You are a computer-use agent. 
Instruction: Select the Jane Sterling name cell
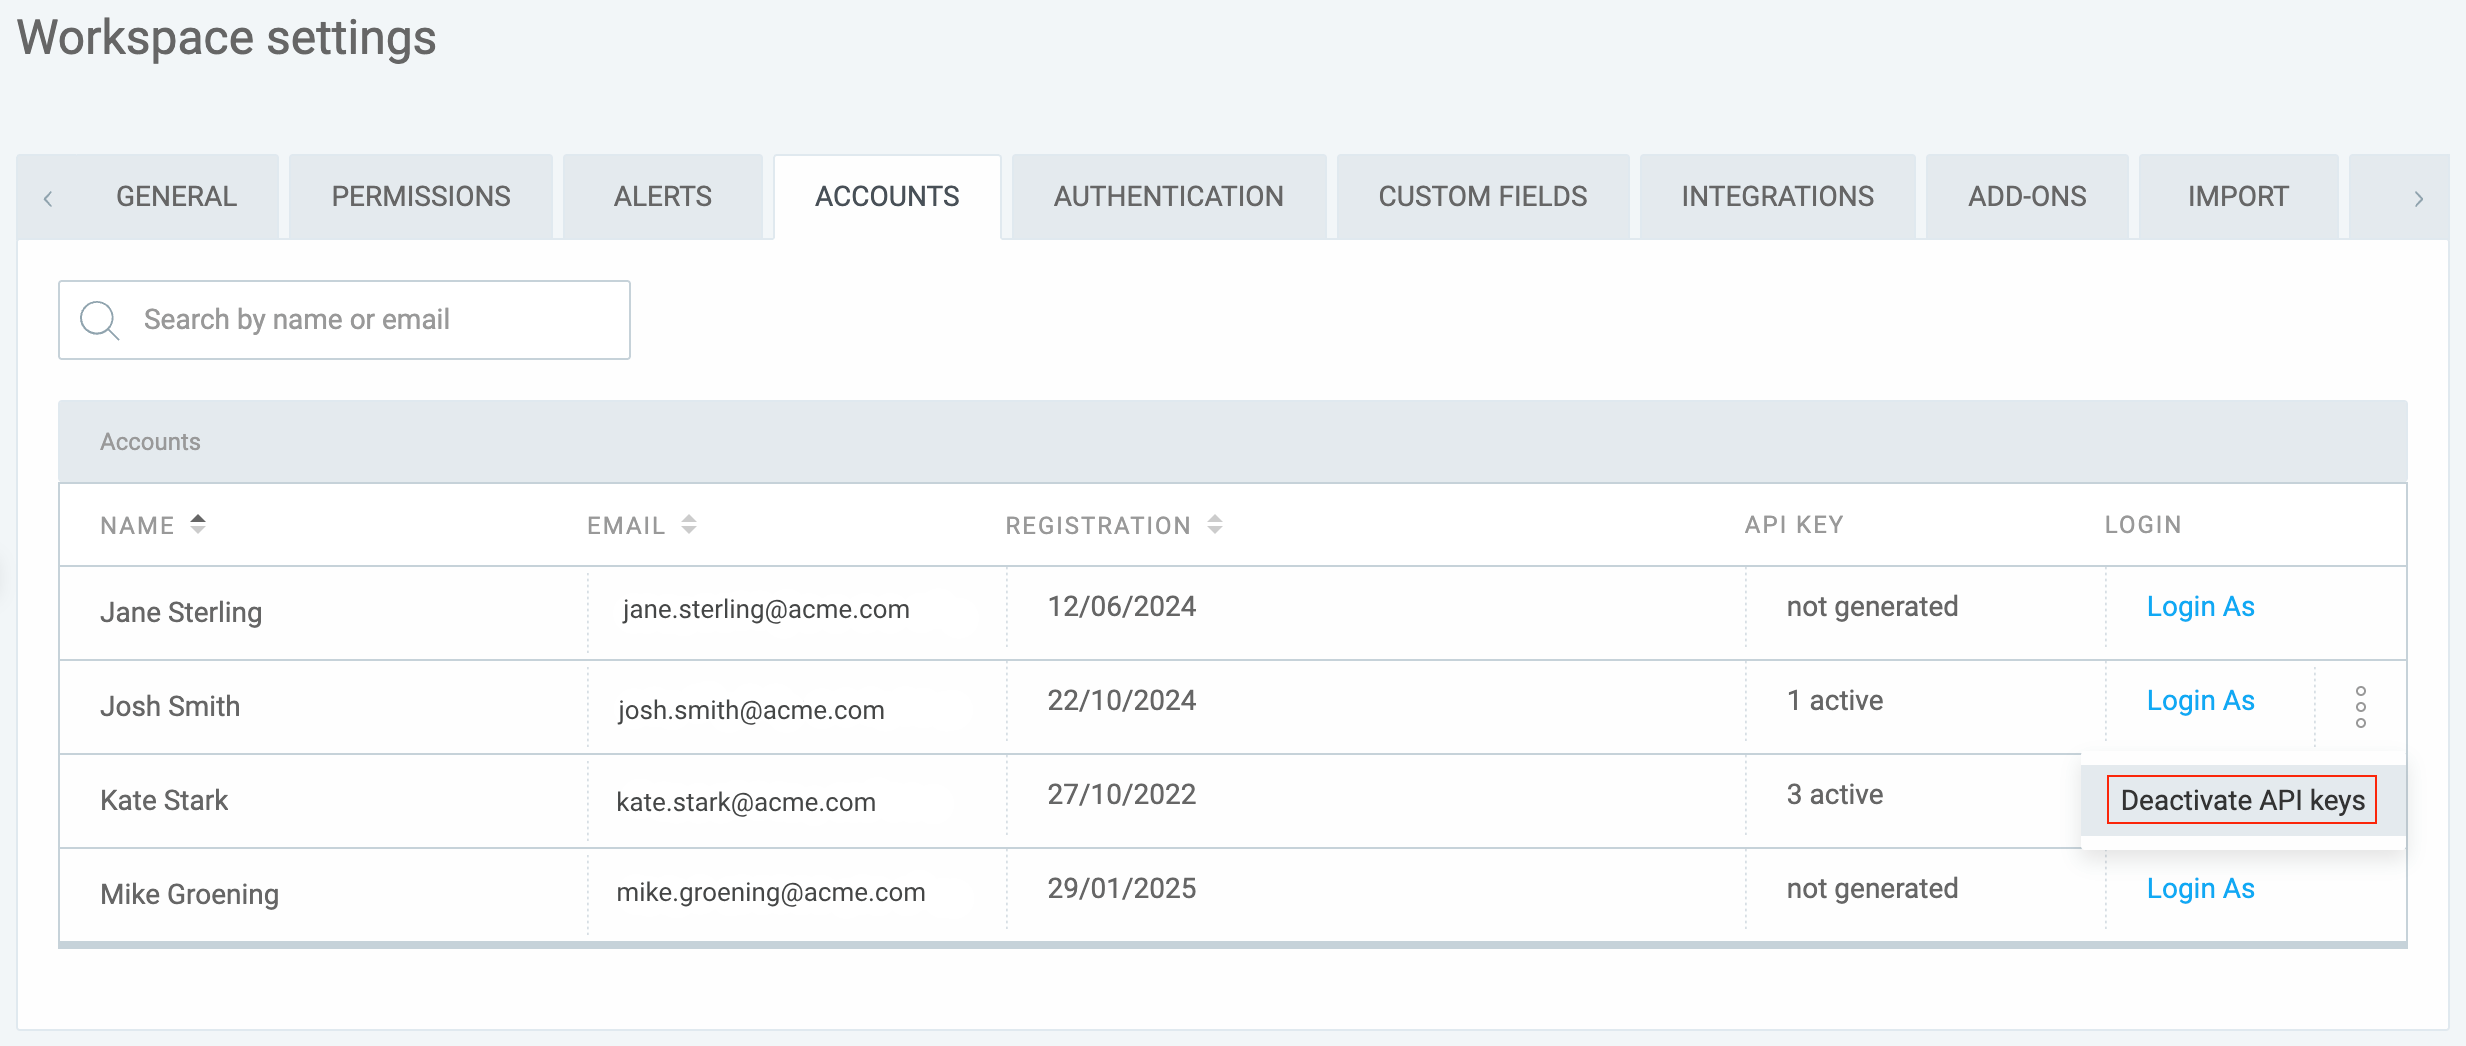coord(181,612)
